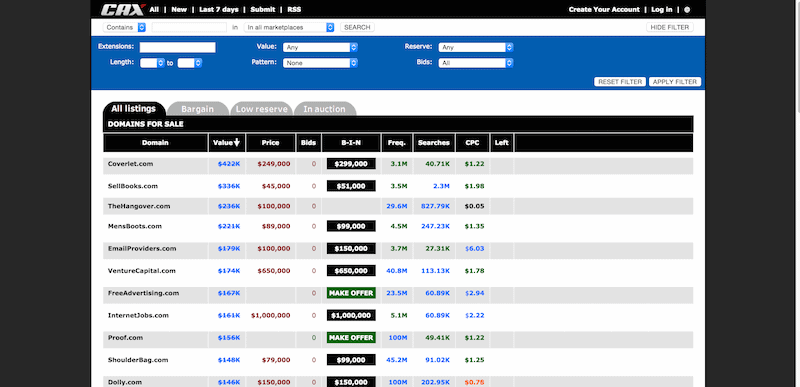Sort by the B-I-N column header

pyautogui.click(x=351, y=143)
